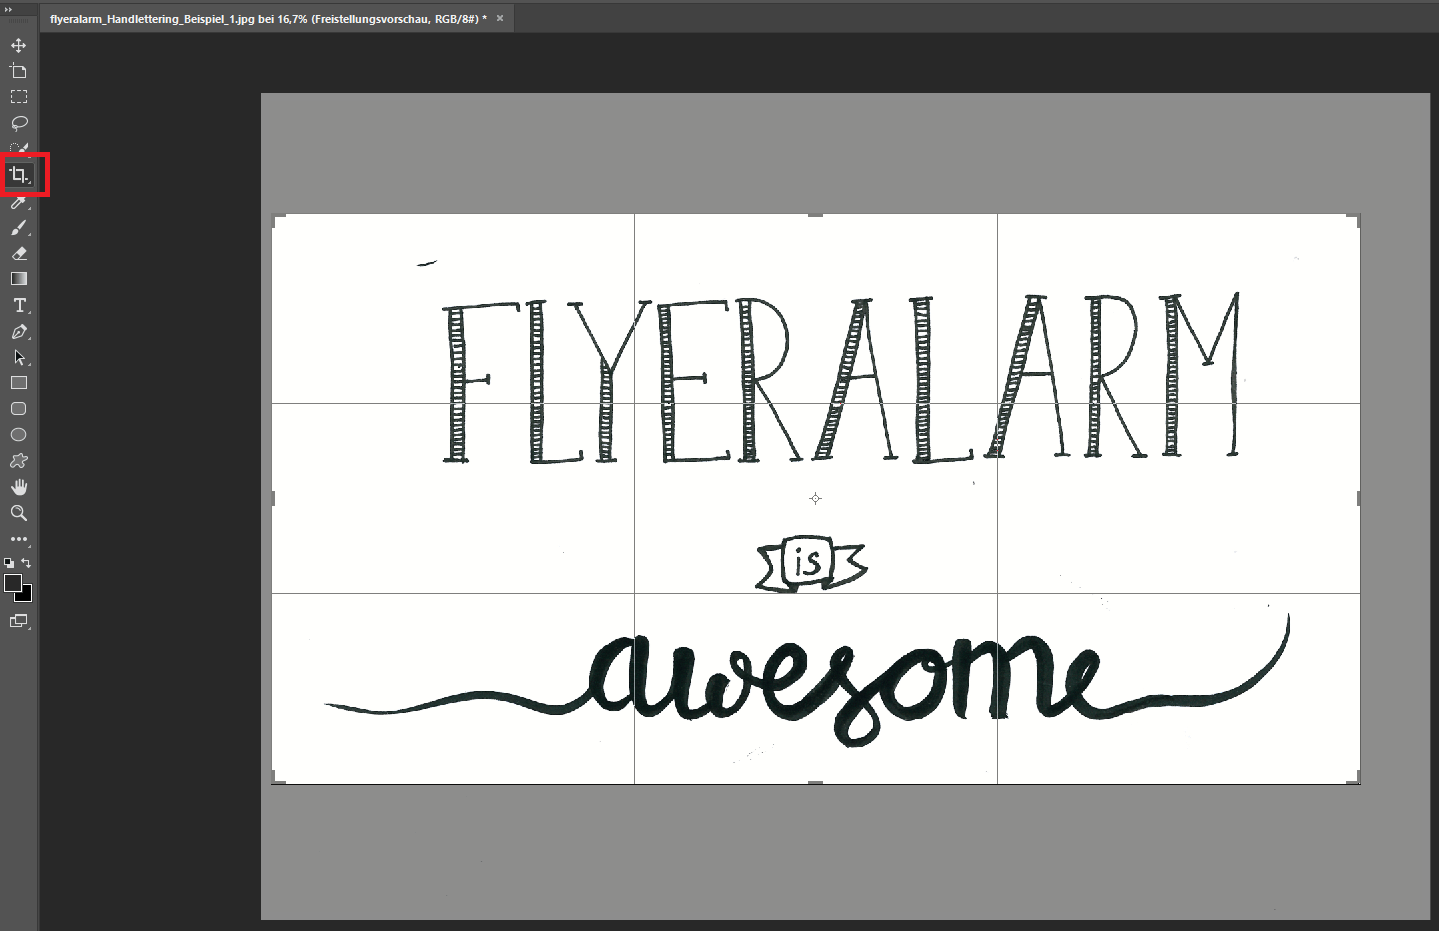Select the Horizontal Type tool
Image resolution: width=1439 pixels, height=931 pixels.
(18, 305)
